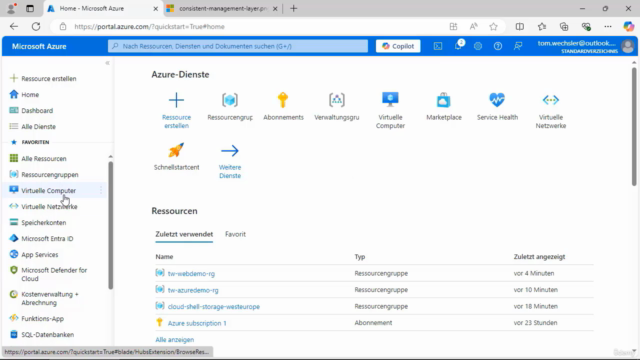Open browser split screen icon
The width and height of the screenshot is (640, 360).
tap(520, 27)
